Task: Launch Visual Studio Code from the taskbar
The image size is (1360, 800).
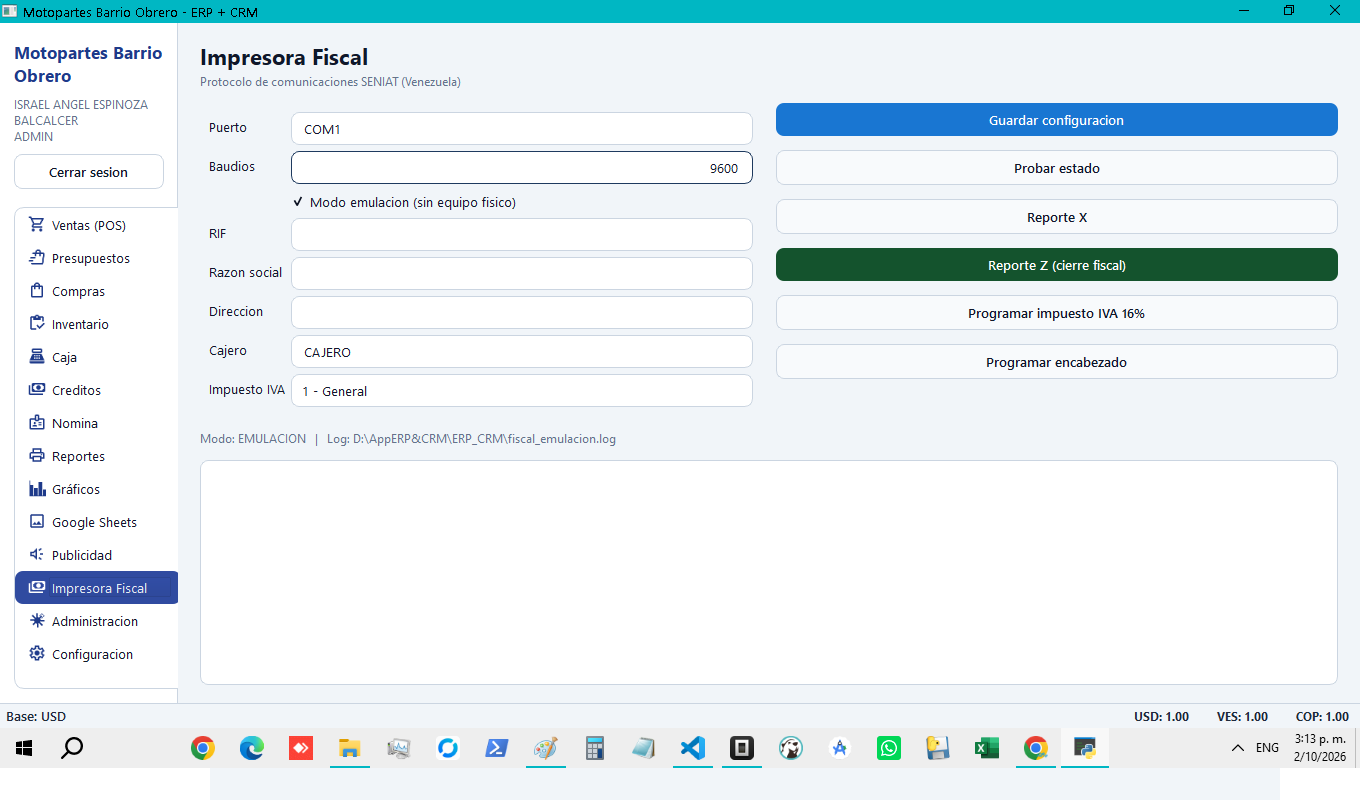Action: tap(692, 748)
